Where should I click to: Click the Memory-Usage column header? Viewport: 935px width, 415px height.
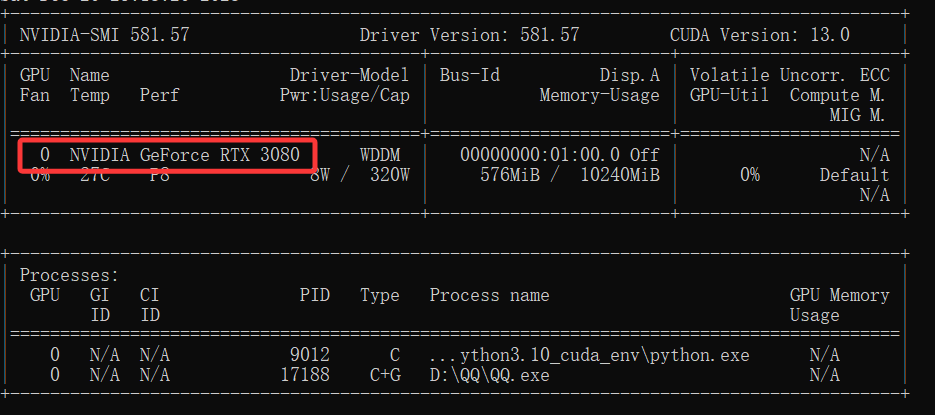point(599,96)
